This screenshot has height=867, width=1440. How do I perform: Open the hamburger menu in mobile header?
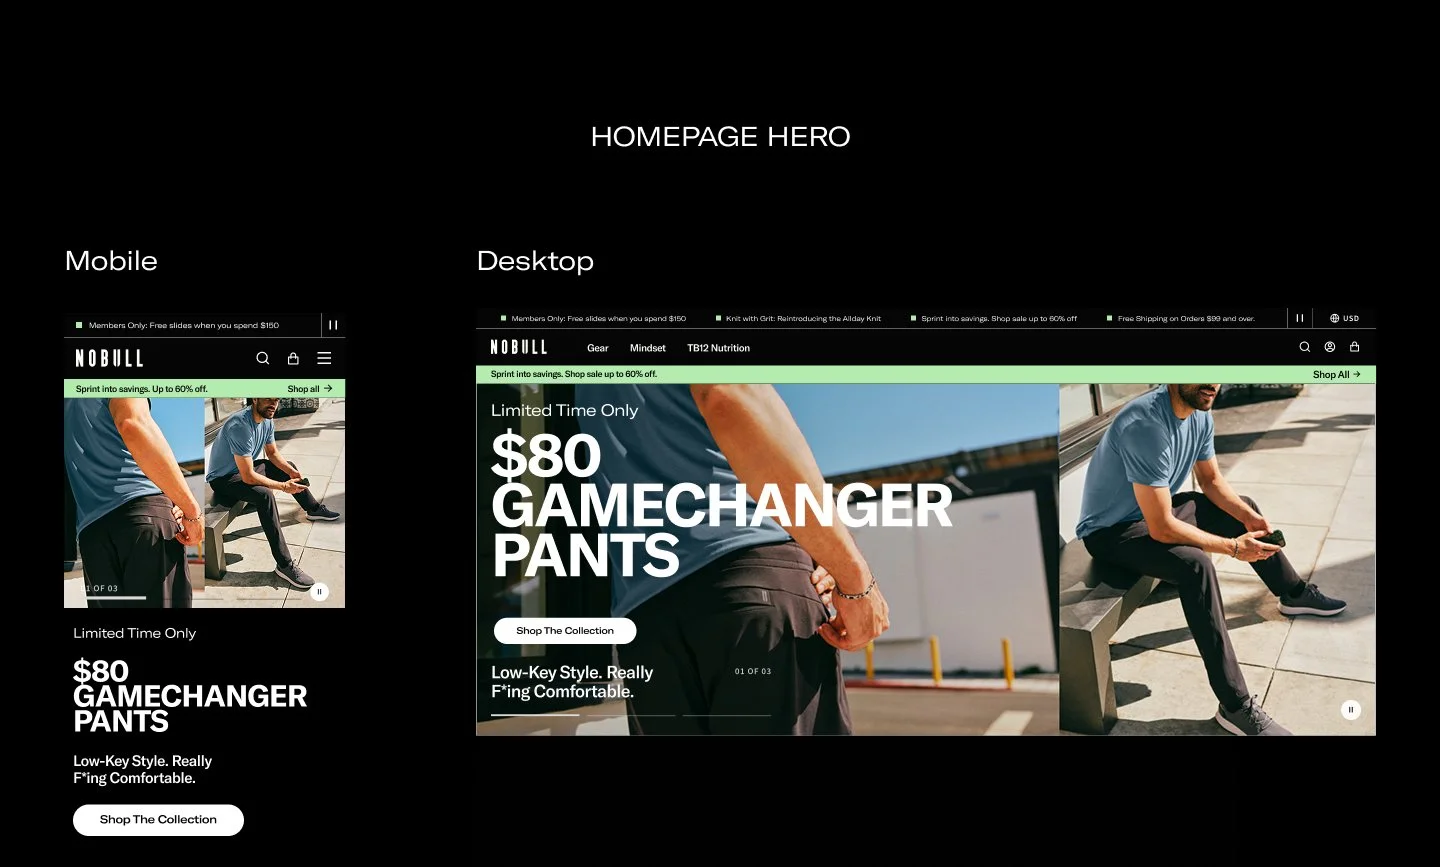click(x=324, y=358)
